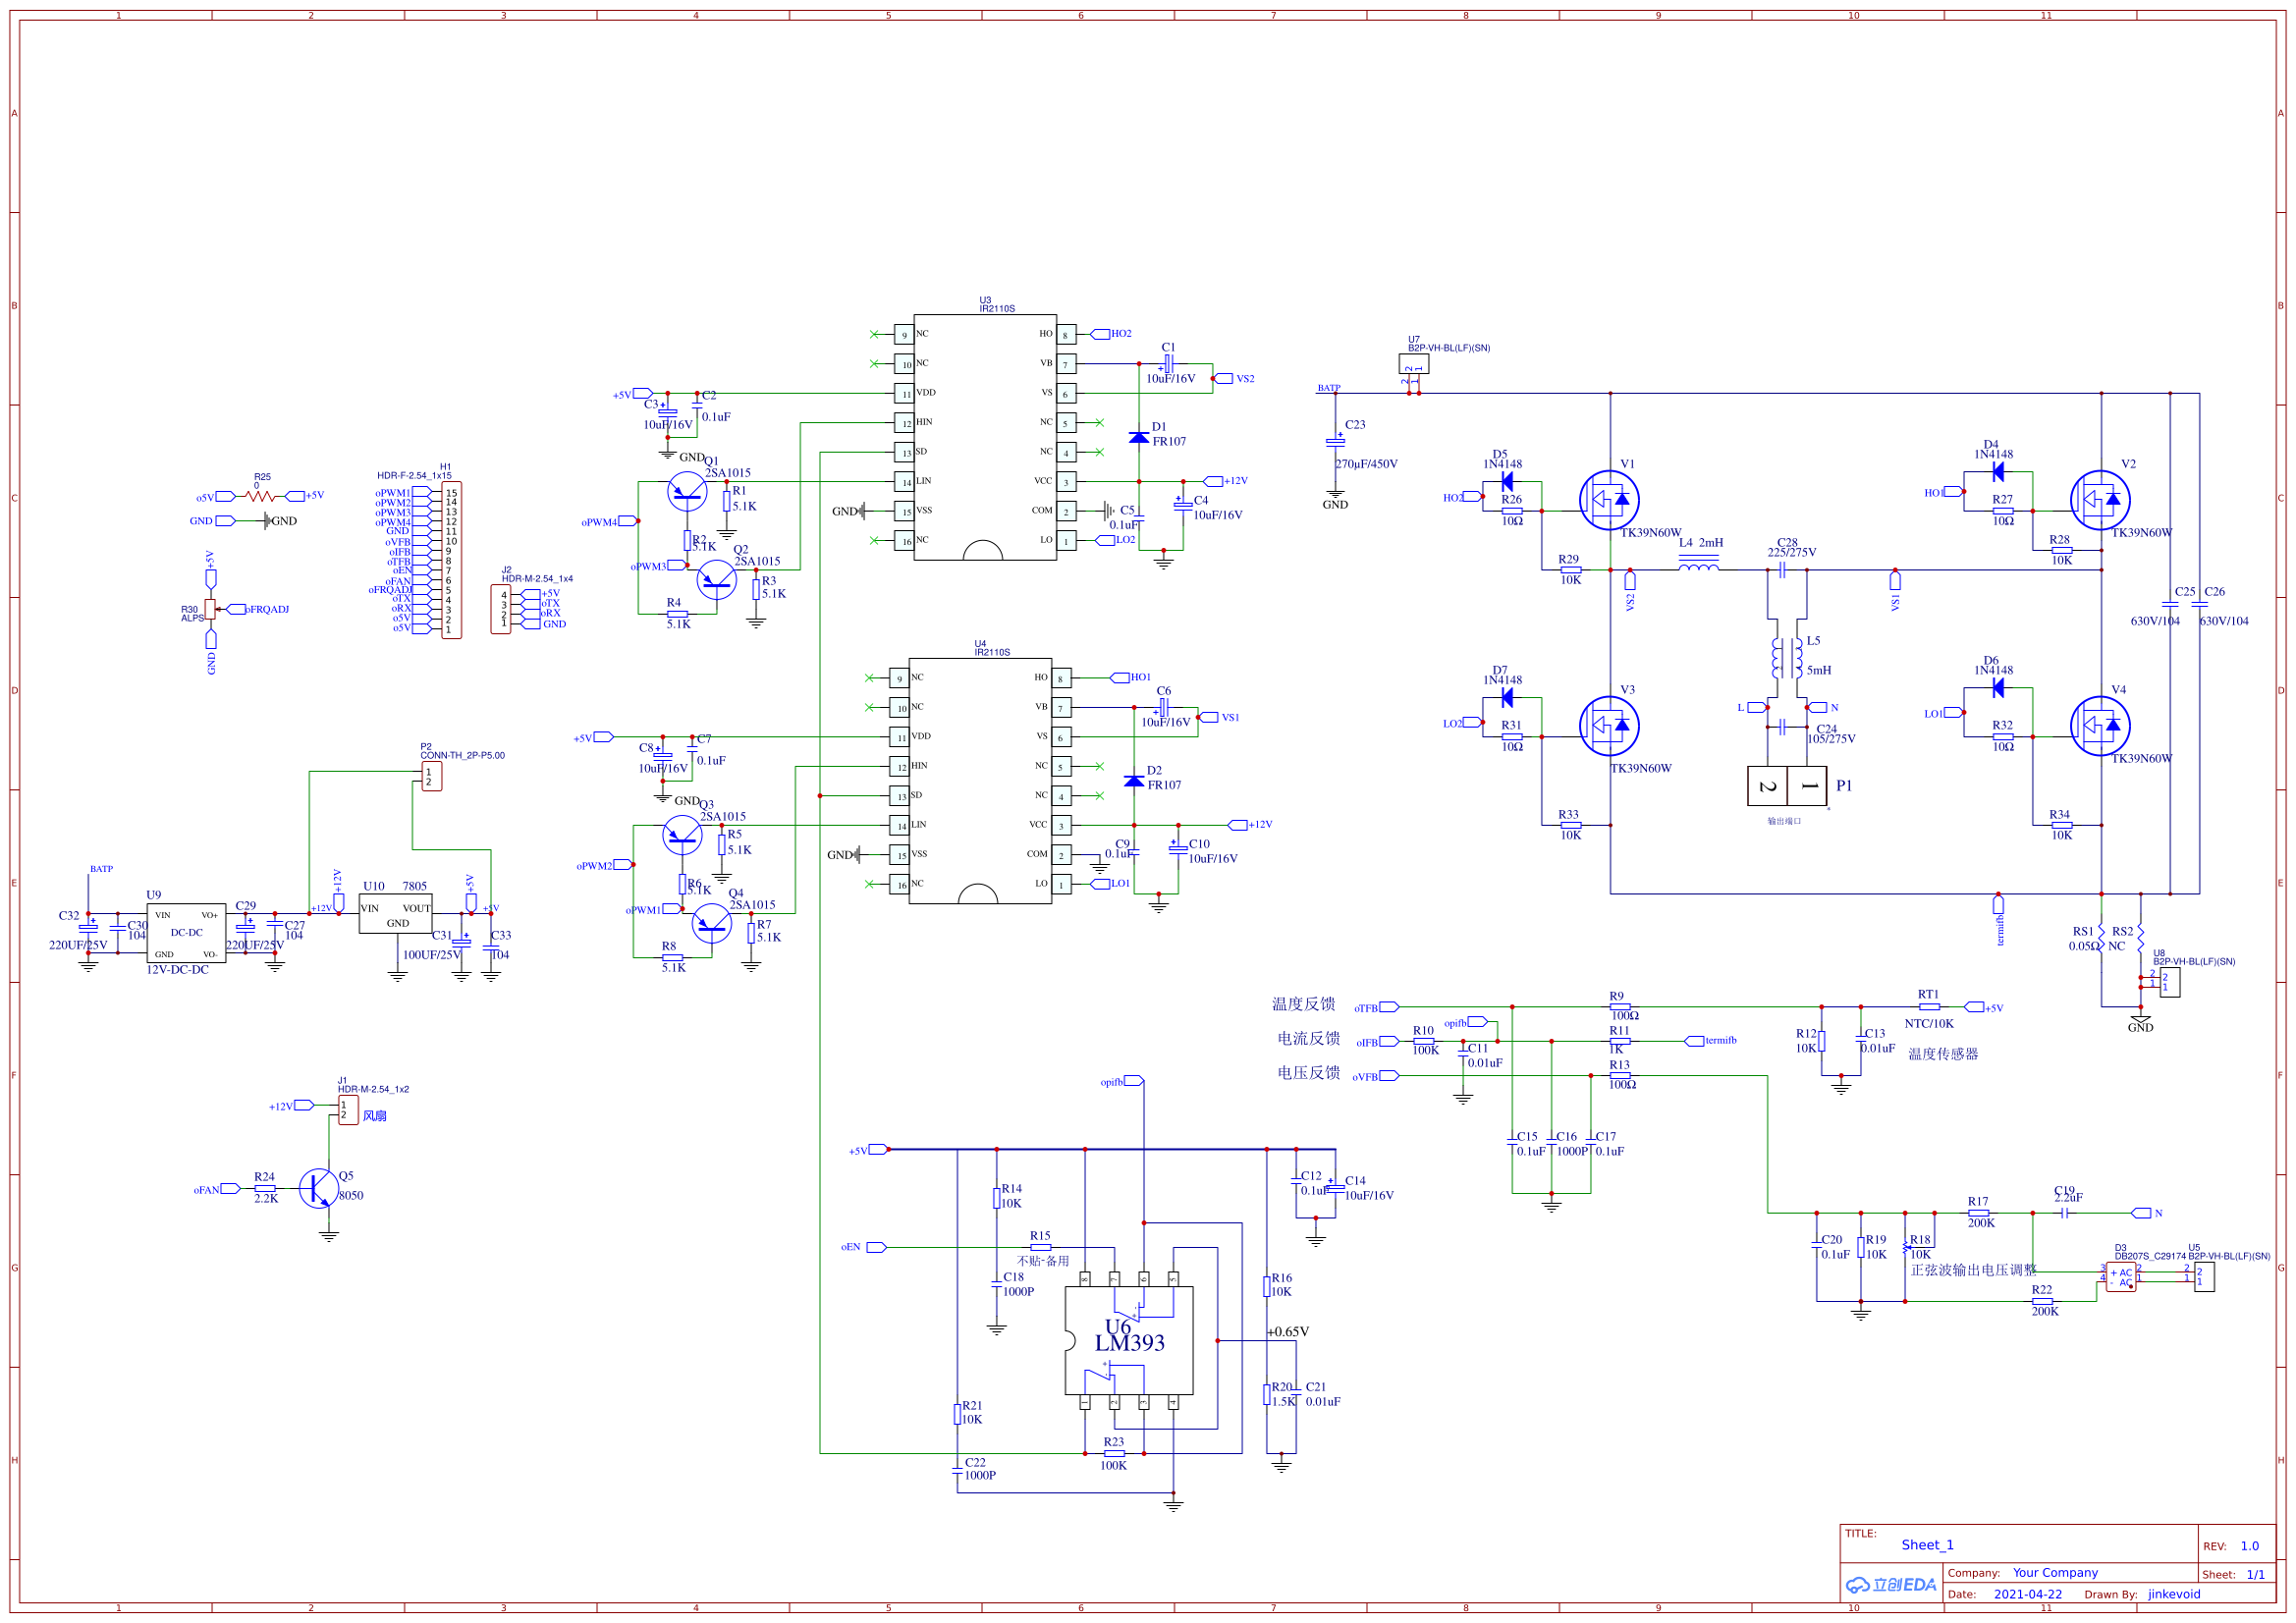Select the 7805 regulator symbol U10
This screenshot has width=2296, height=1623.
396,915
